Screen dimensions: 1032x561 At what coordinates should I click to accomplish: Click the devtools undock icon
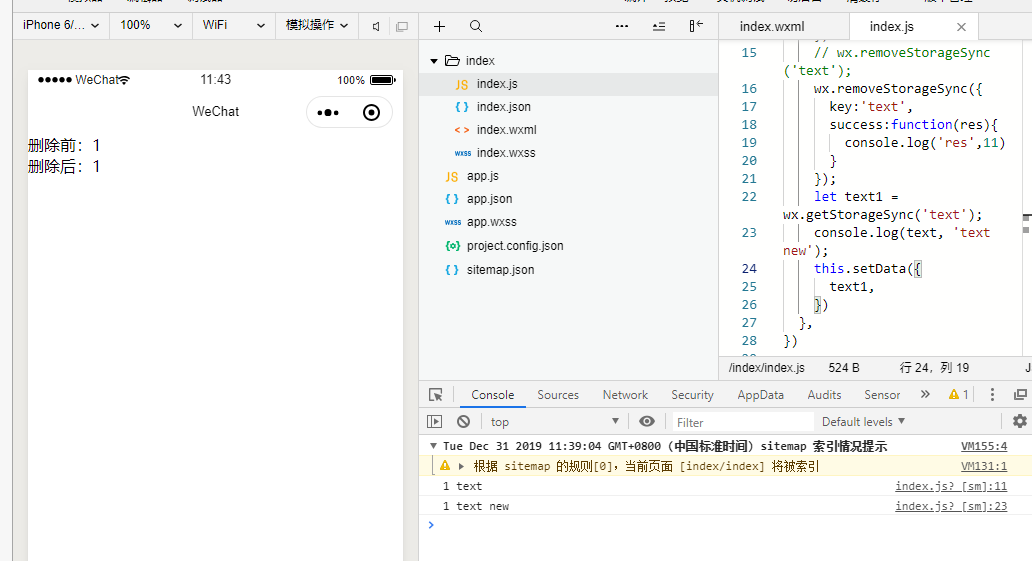point(1020,394)
